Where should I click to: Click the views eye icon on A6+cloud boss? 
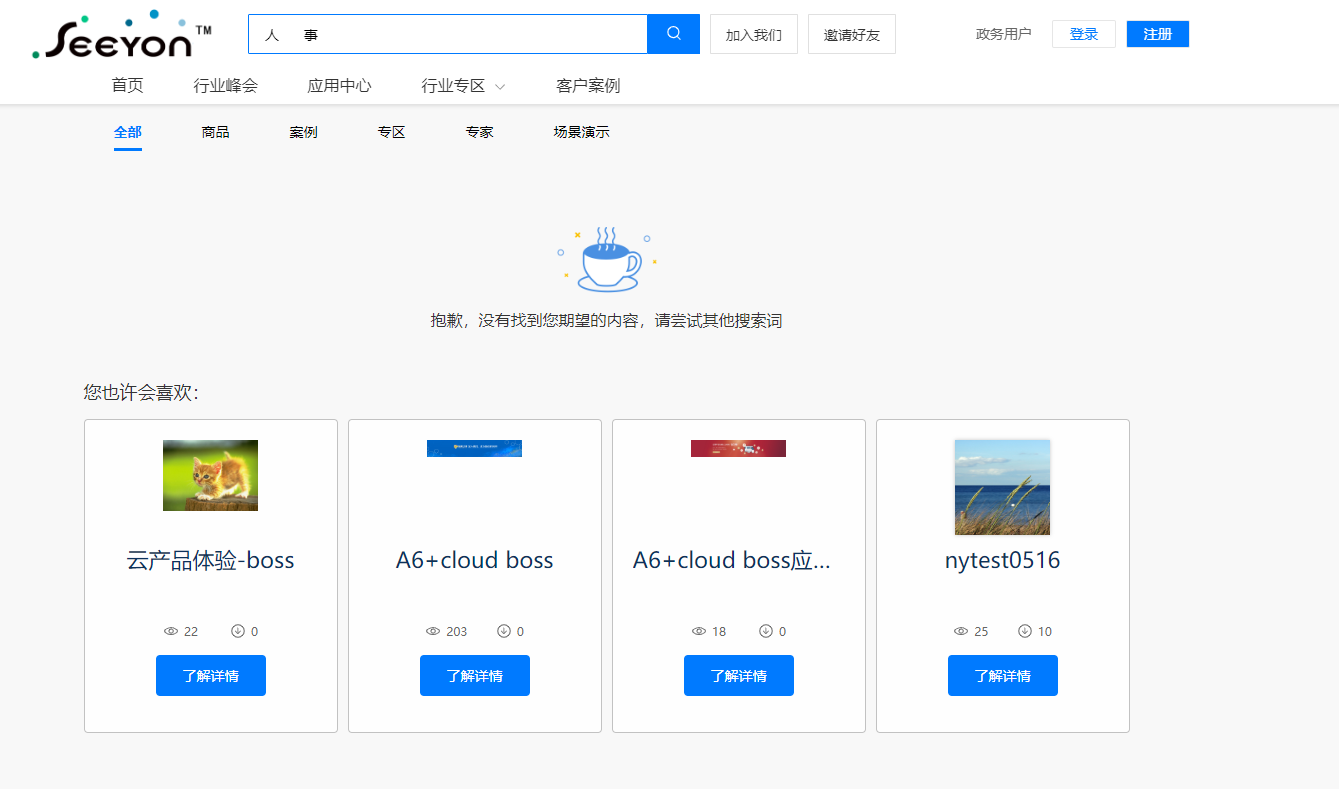pos(433,632)
